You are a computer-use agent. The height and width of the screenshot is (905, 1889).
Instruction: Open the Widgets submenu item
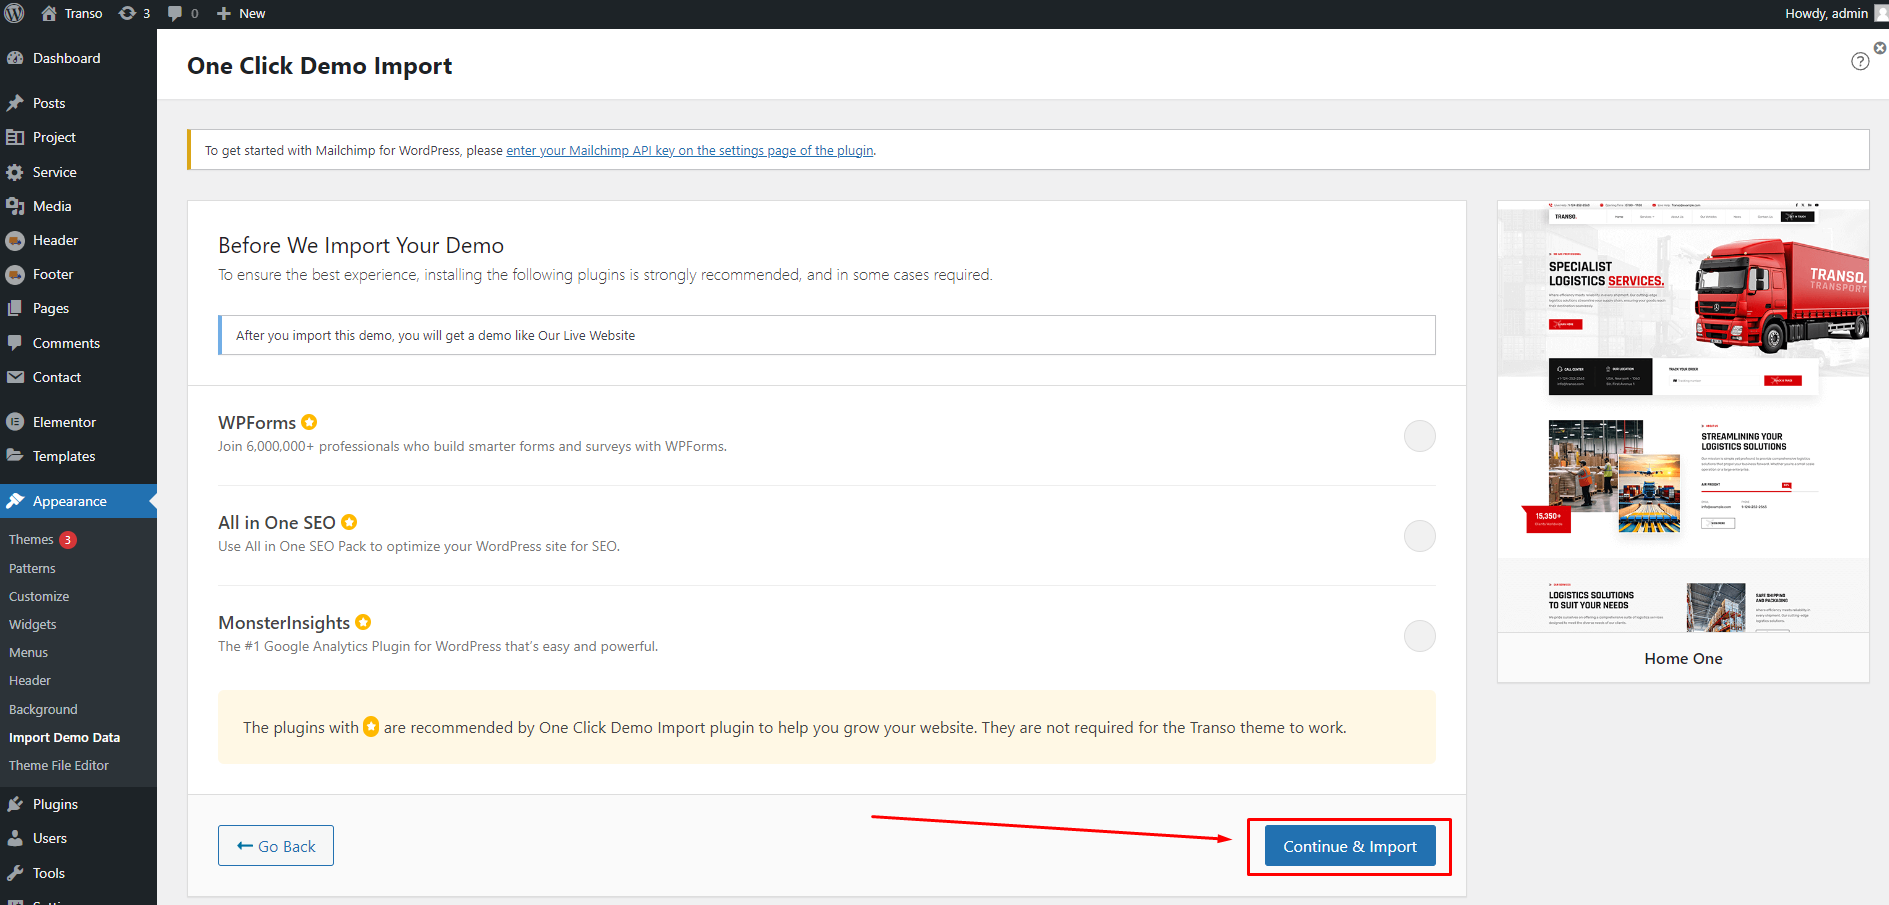pos(33,624)
